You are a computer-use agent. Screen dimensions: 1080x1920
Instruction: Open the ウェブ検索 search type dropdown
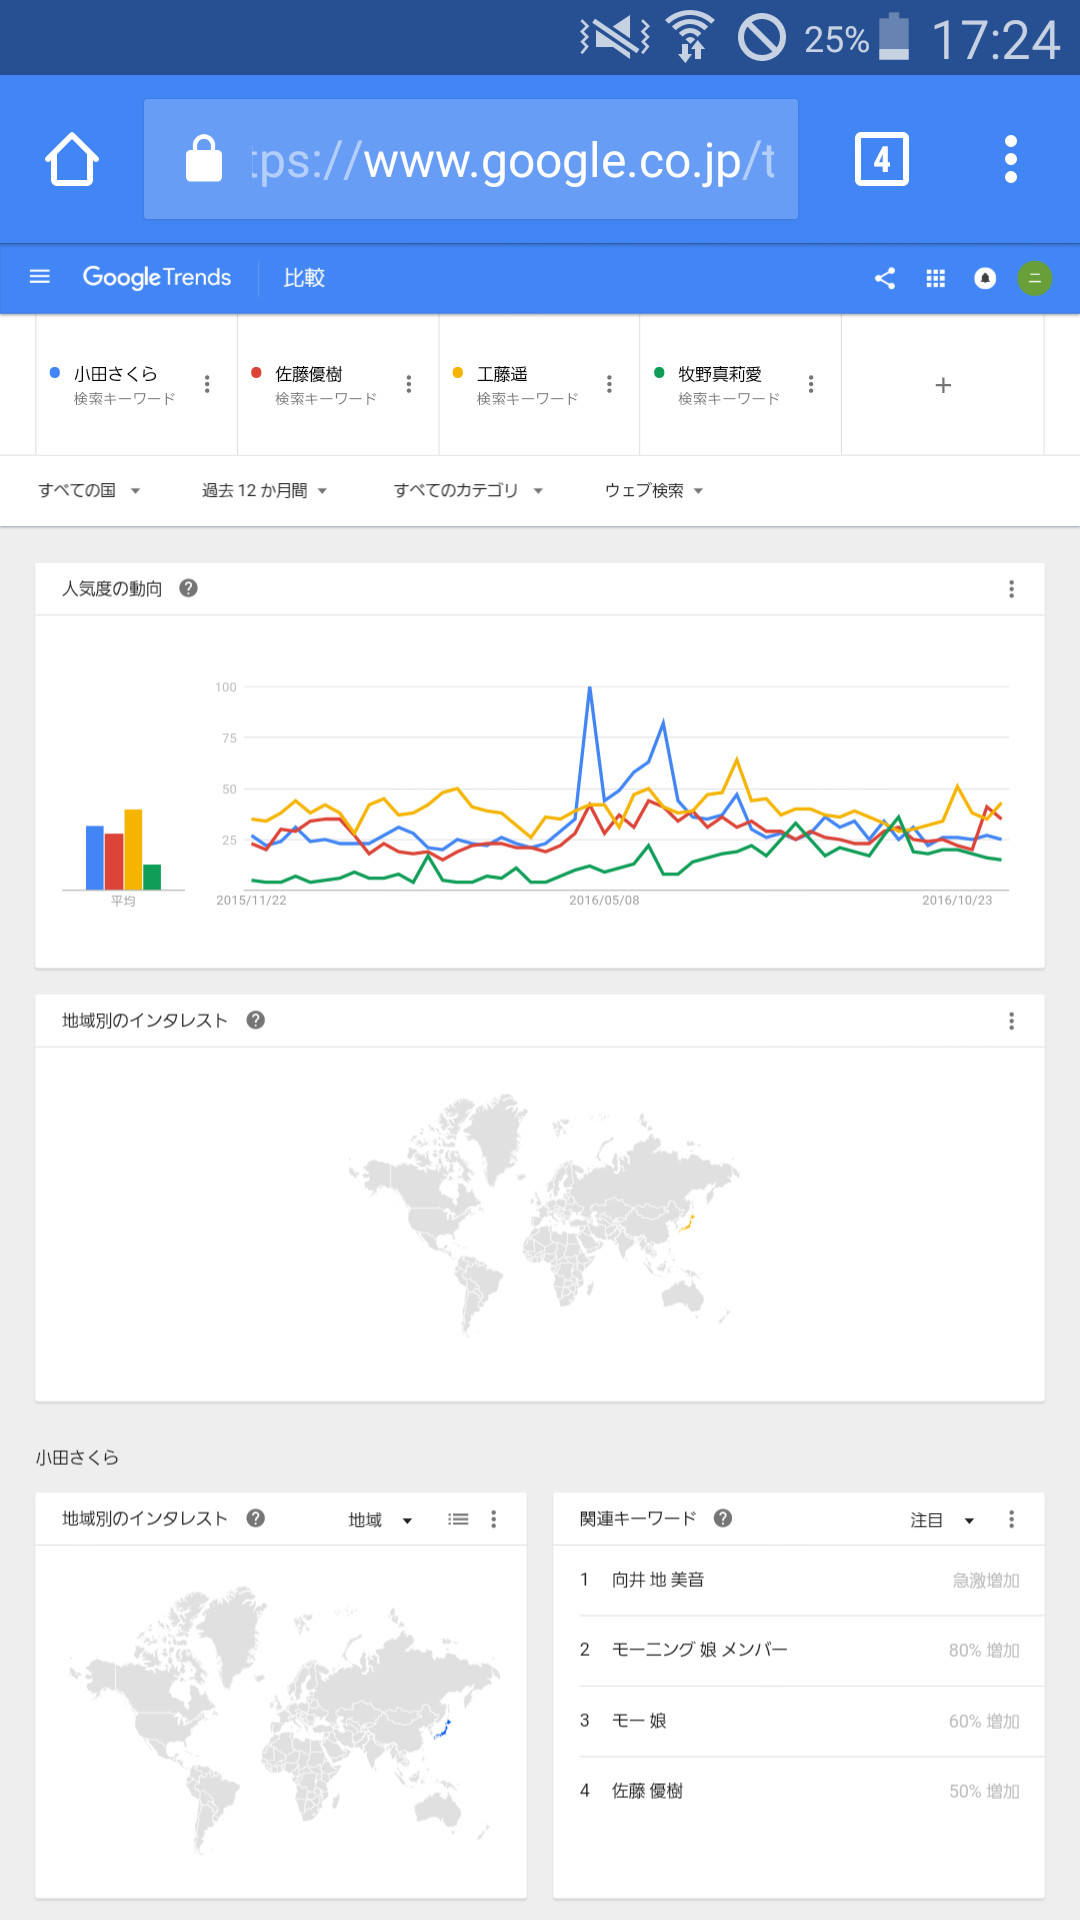coord(654,490)
